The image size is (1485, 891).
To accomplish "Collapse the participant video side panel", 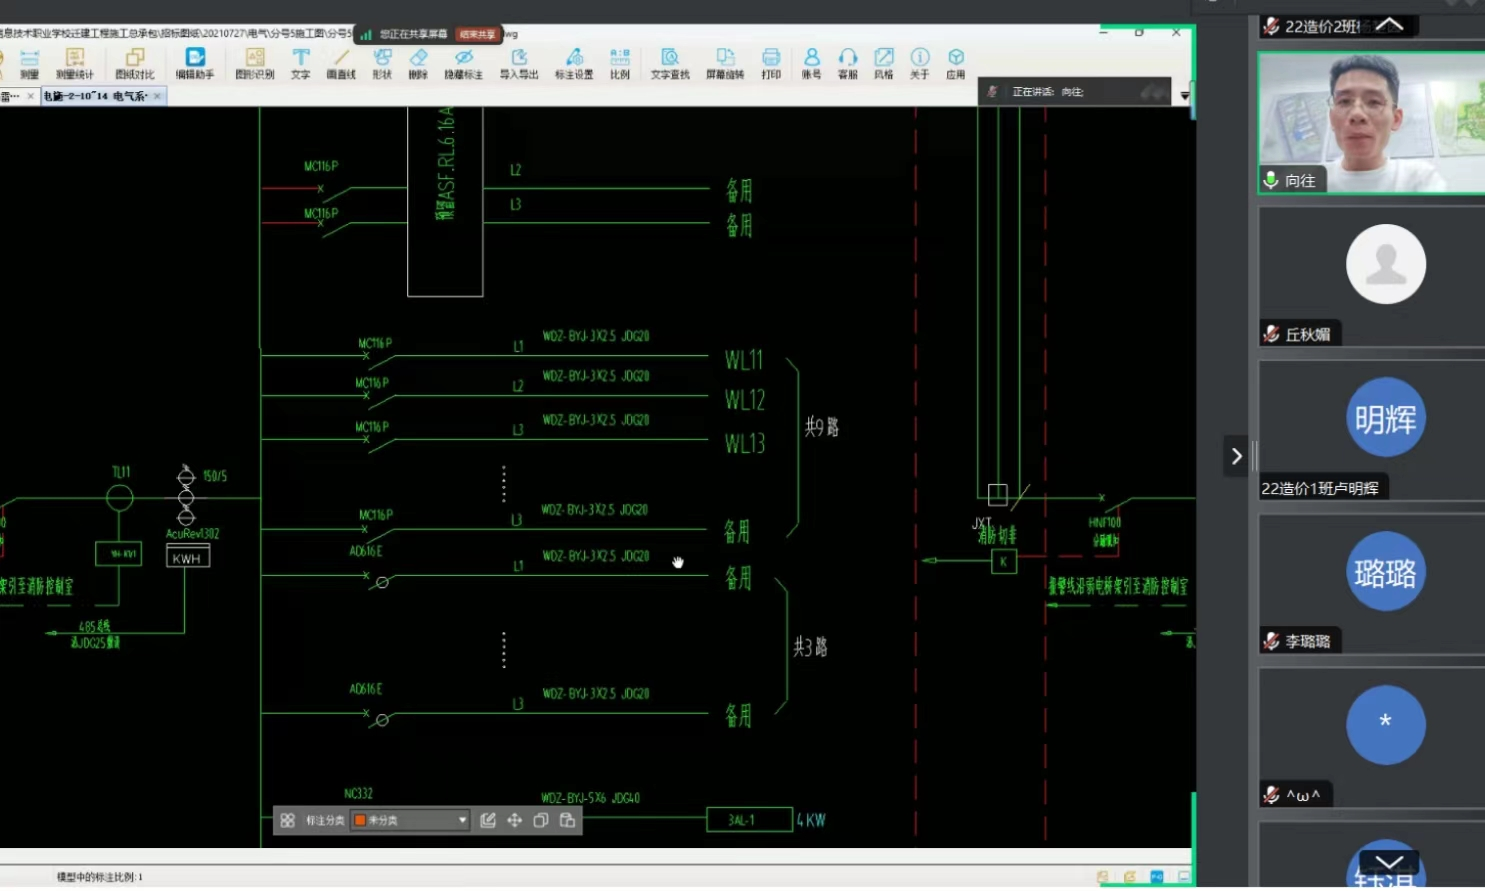I will click(1236, 456).
